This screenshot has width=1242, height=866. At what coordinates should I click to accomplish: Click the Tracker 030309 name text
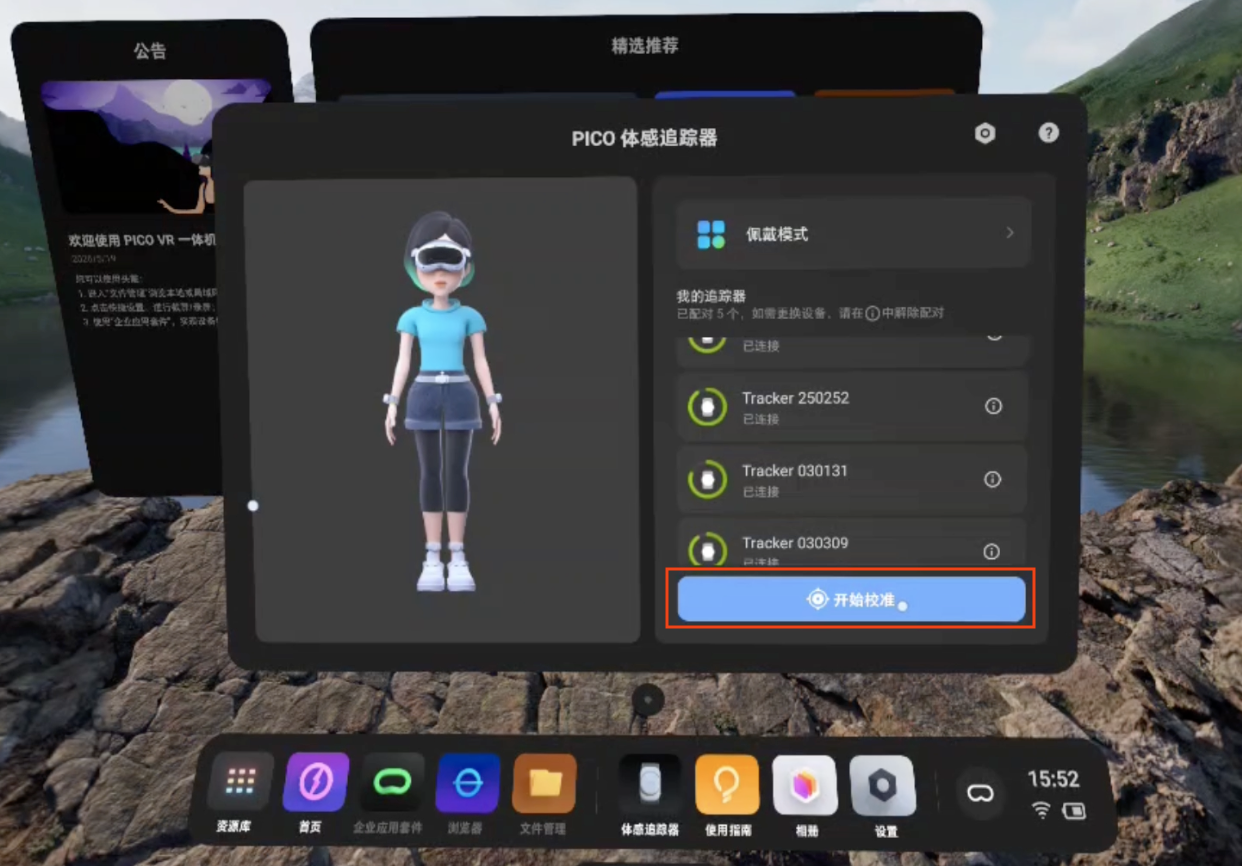click(x=795, y=543)
